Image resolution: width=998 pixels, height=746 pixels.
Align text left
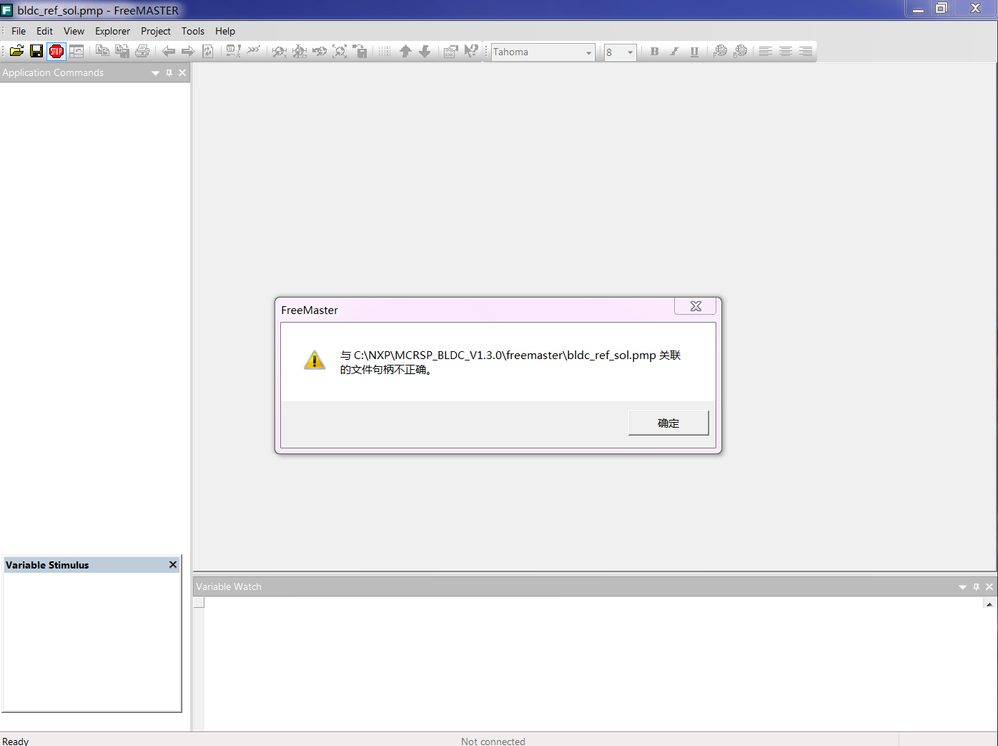[x=766, y=52]
